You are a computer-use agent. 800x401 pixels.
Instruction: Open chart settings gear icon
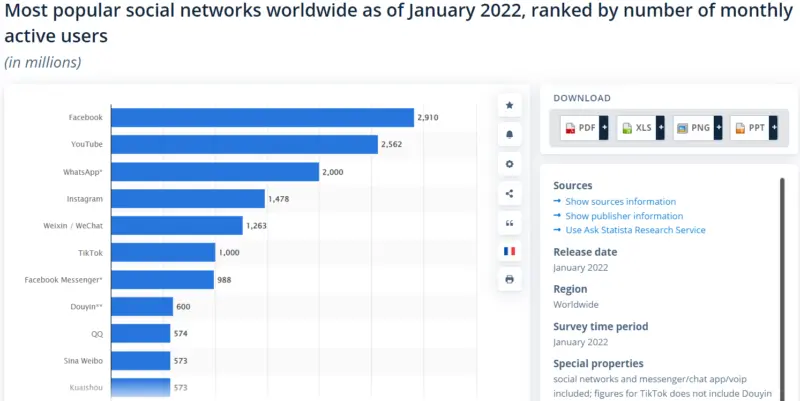coord(510,163)
